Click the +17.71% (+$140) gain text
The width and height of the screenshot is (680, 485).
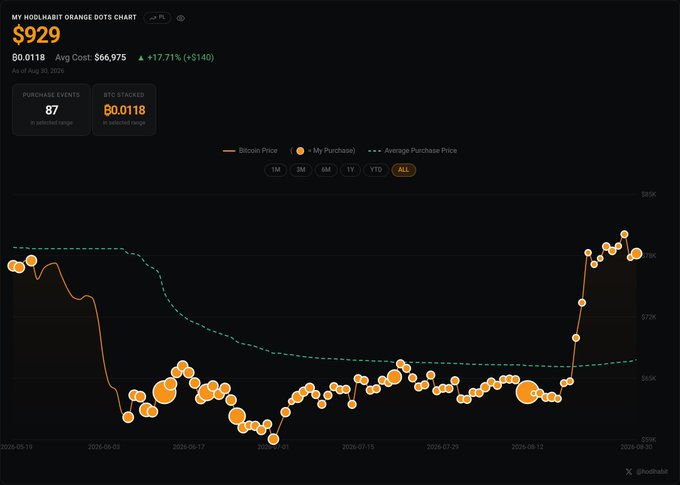180,57
